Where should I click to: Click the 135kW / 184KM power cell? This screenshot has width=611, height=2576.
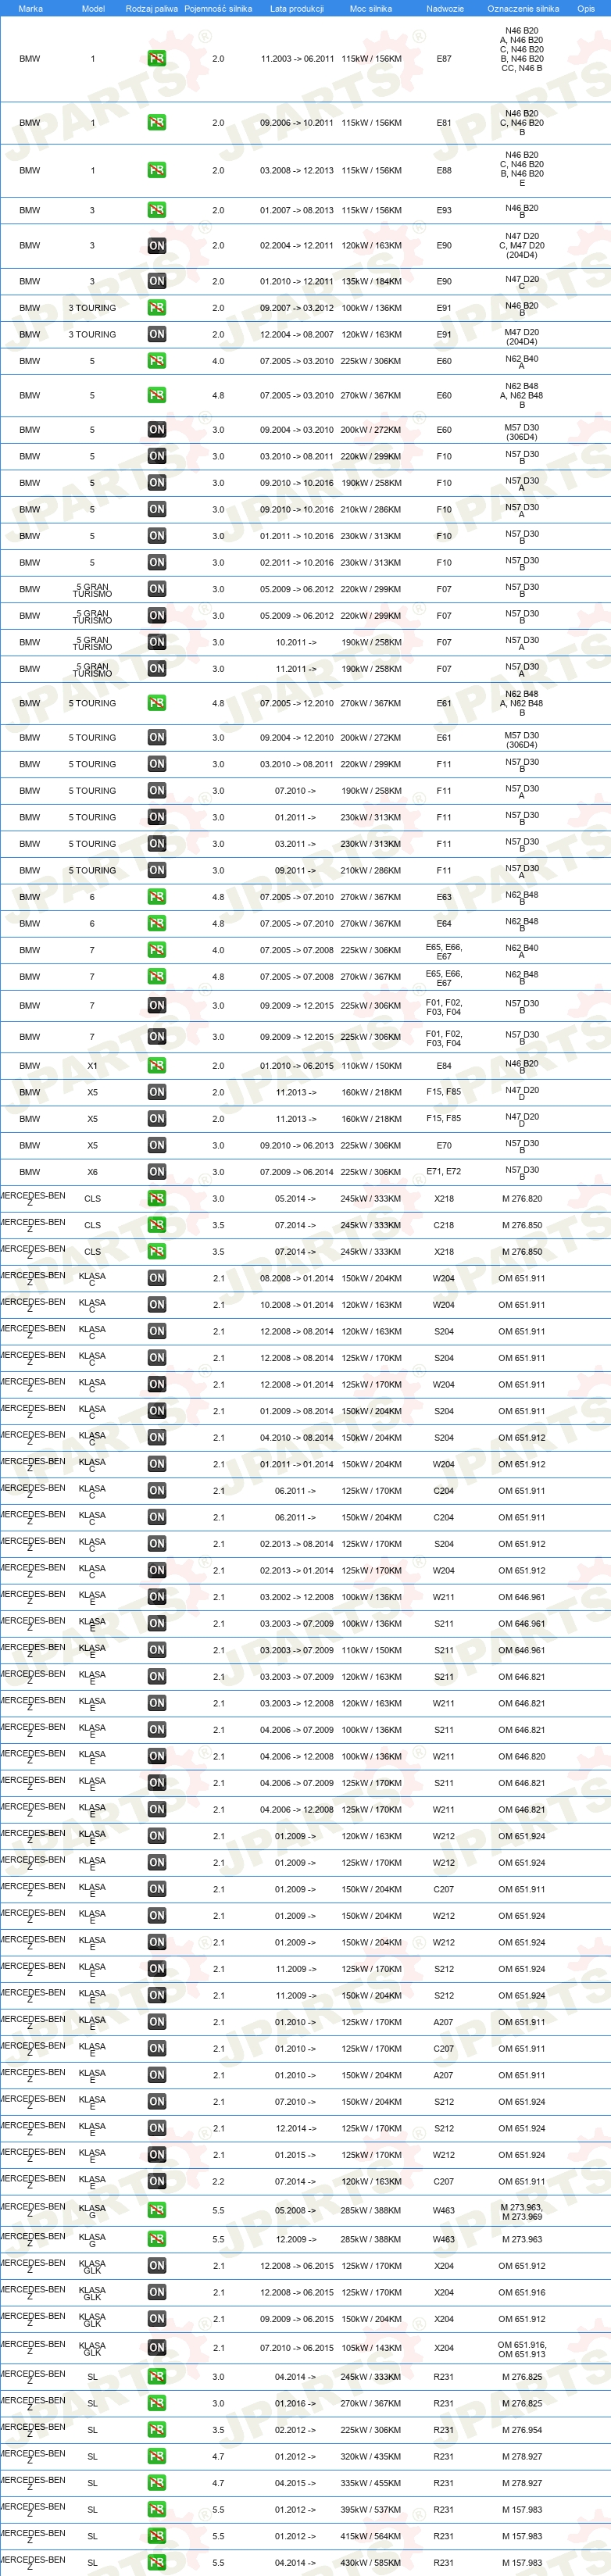(x=371, y=282)
